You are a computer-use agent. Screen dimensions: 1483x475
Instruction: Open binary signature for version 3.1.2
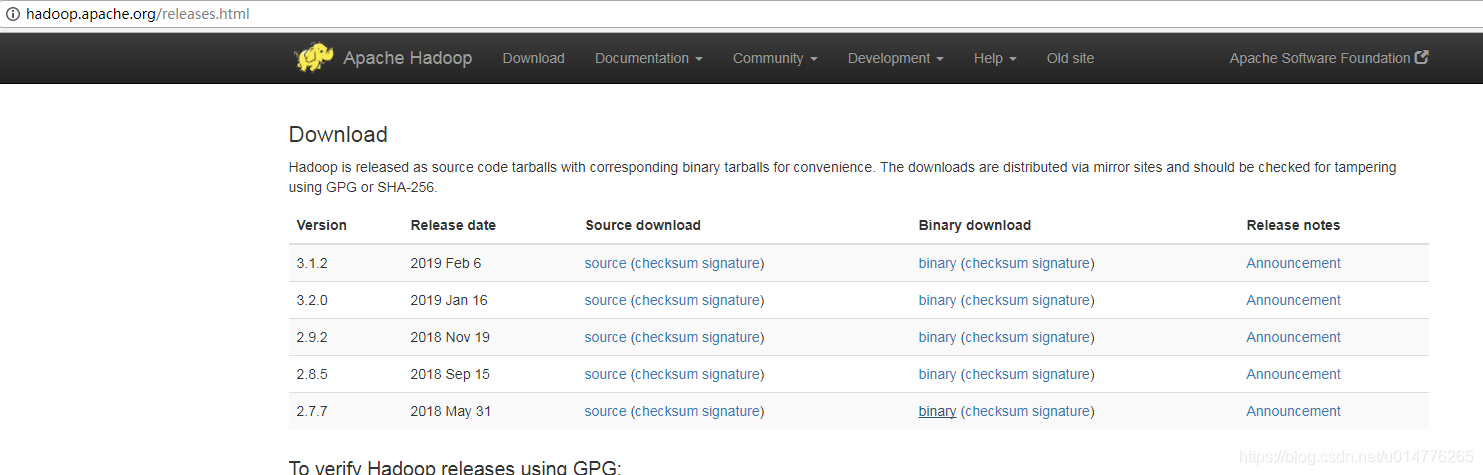click(x=1060, y=263)
